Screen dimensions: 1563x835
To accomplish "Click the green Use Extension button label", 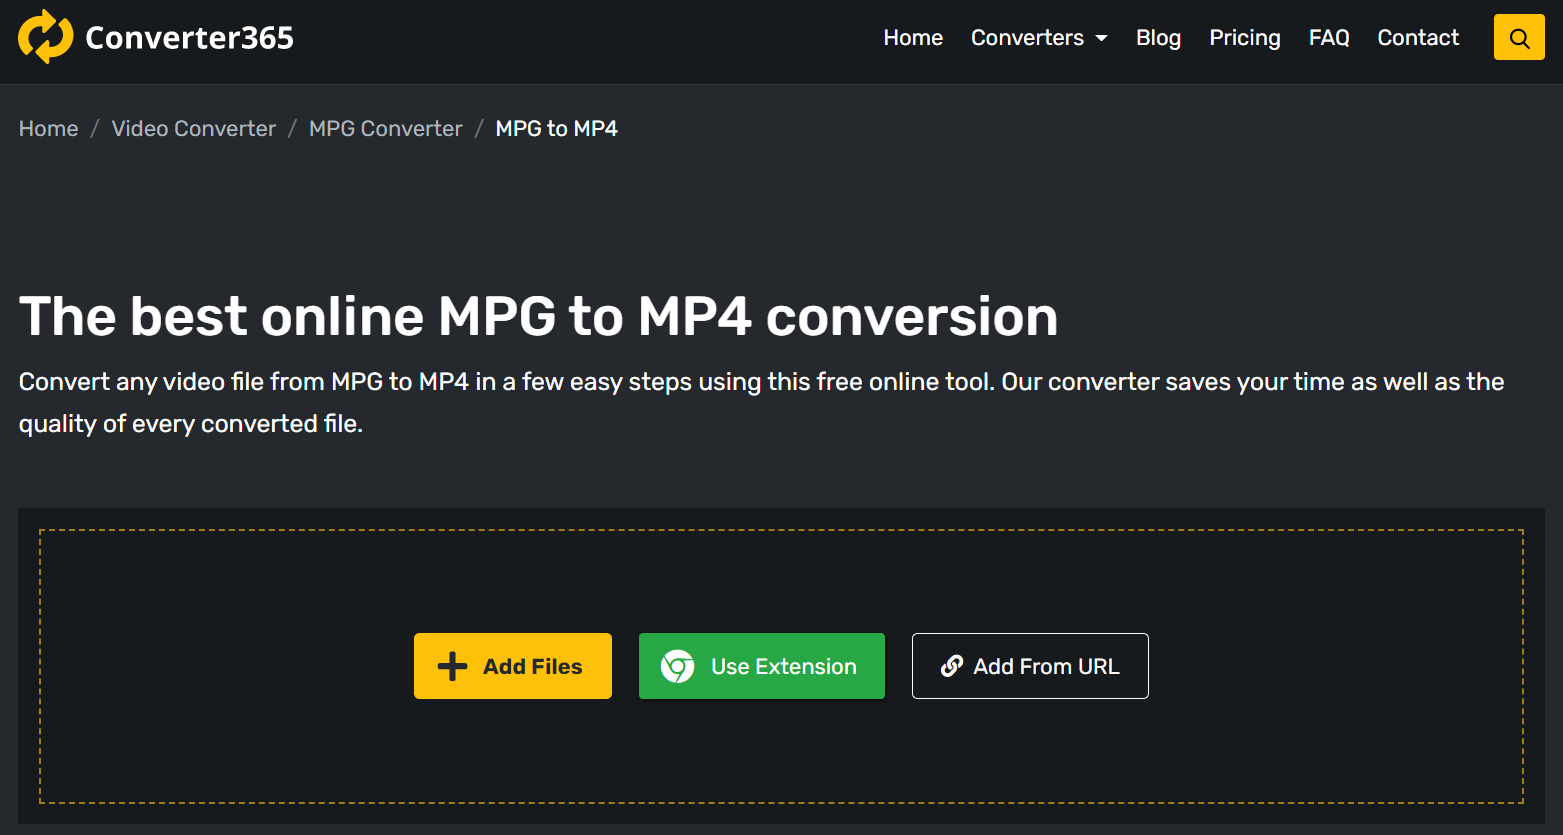I will click(x=783, y=667).
